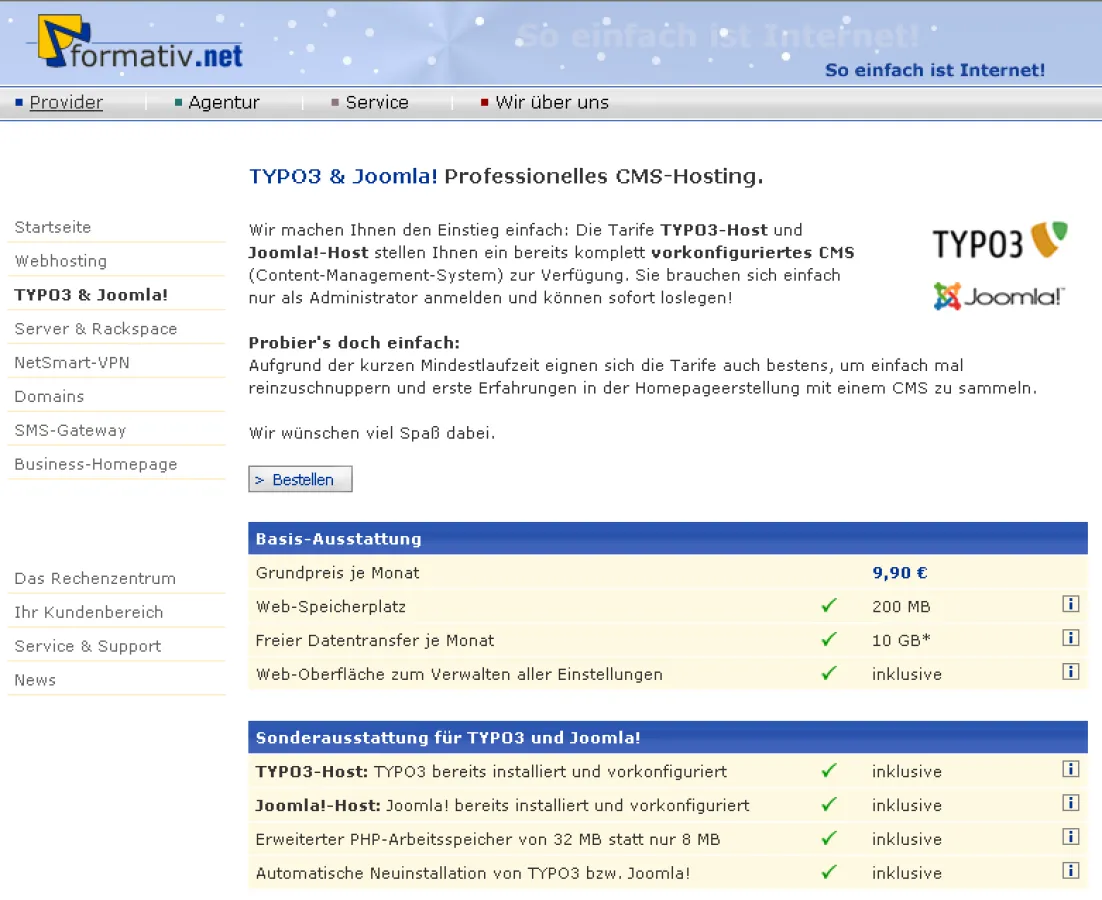Viewport: 1102px width, 900px height.
Task: Click the Bestellen button
Action: [300, 479]
